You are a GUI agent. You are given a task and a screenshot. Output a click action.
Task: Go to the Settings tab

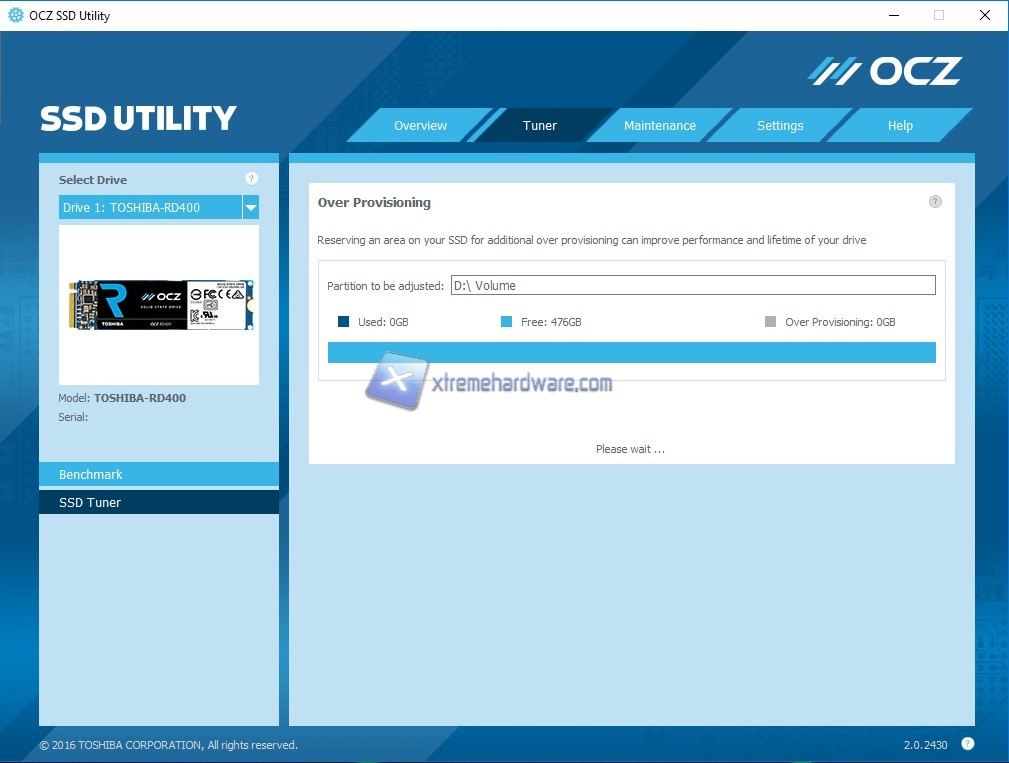tap(780, 126)
